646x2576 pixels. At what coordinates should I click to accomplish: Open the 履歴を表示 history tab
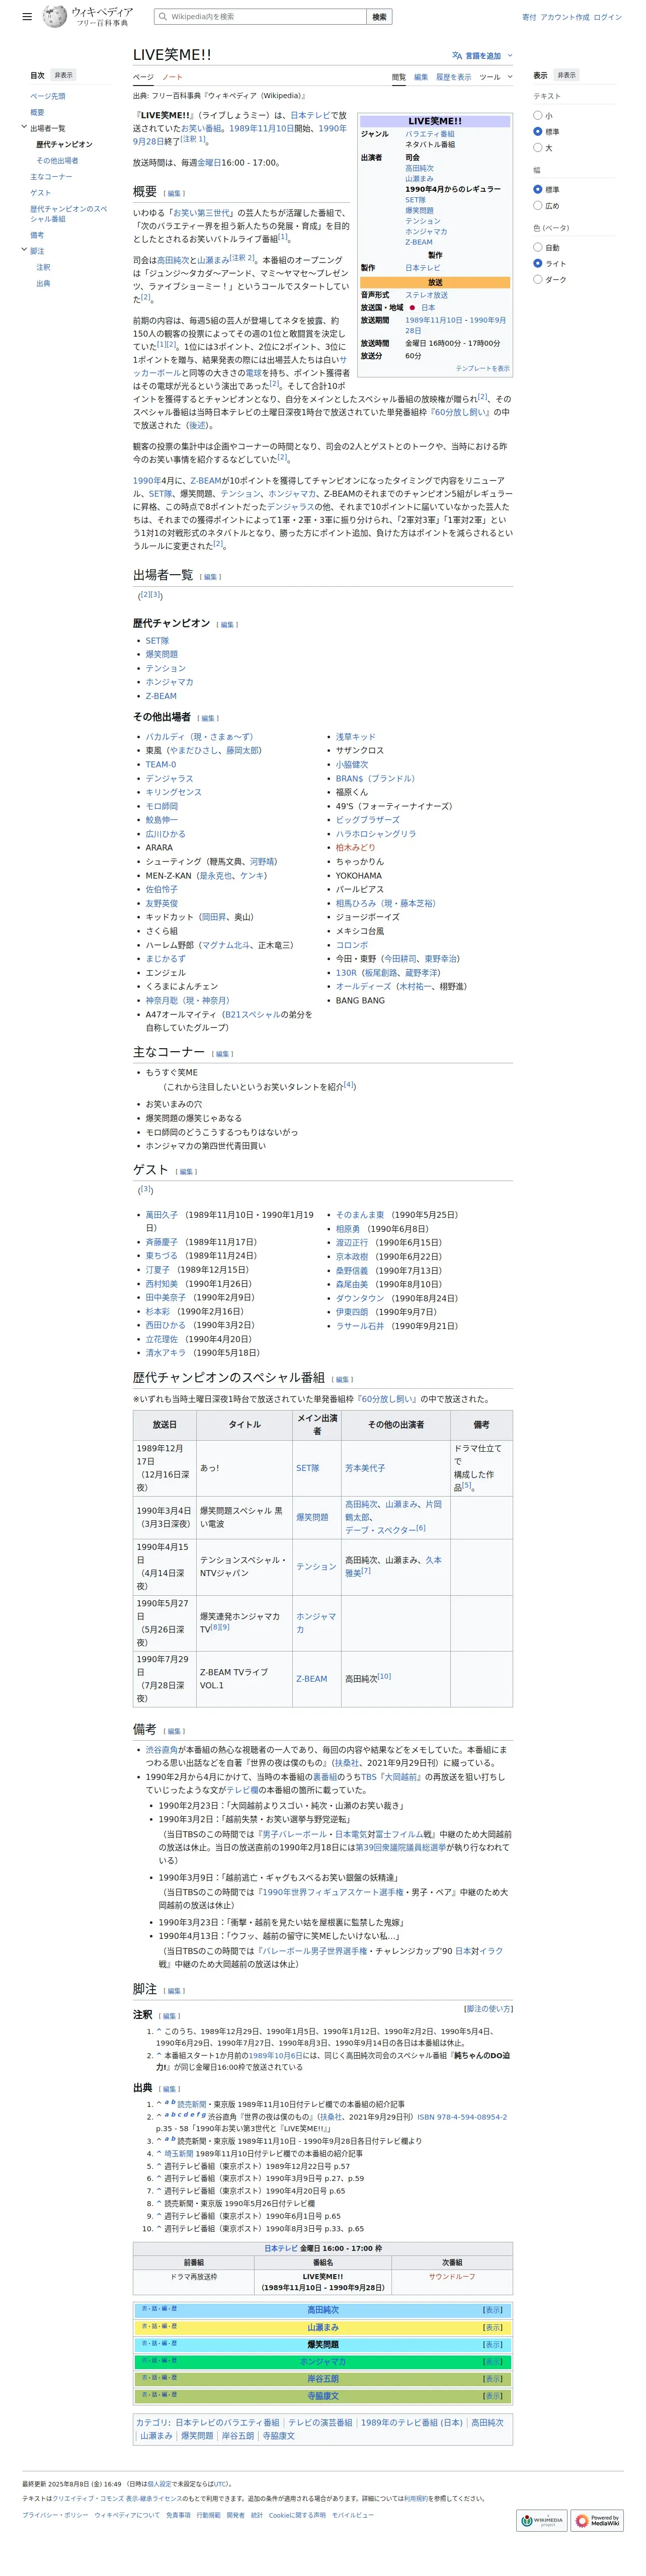(453, 77)
